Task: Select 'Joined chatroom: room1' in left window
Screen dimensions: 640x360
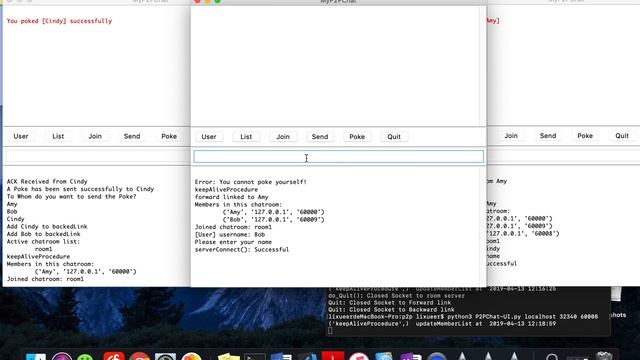Action: point(45,279)
